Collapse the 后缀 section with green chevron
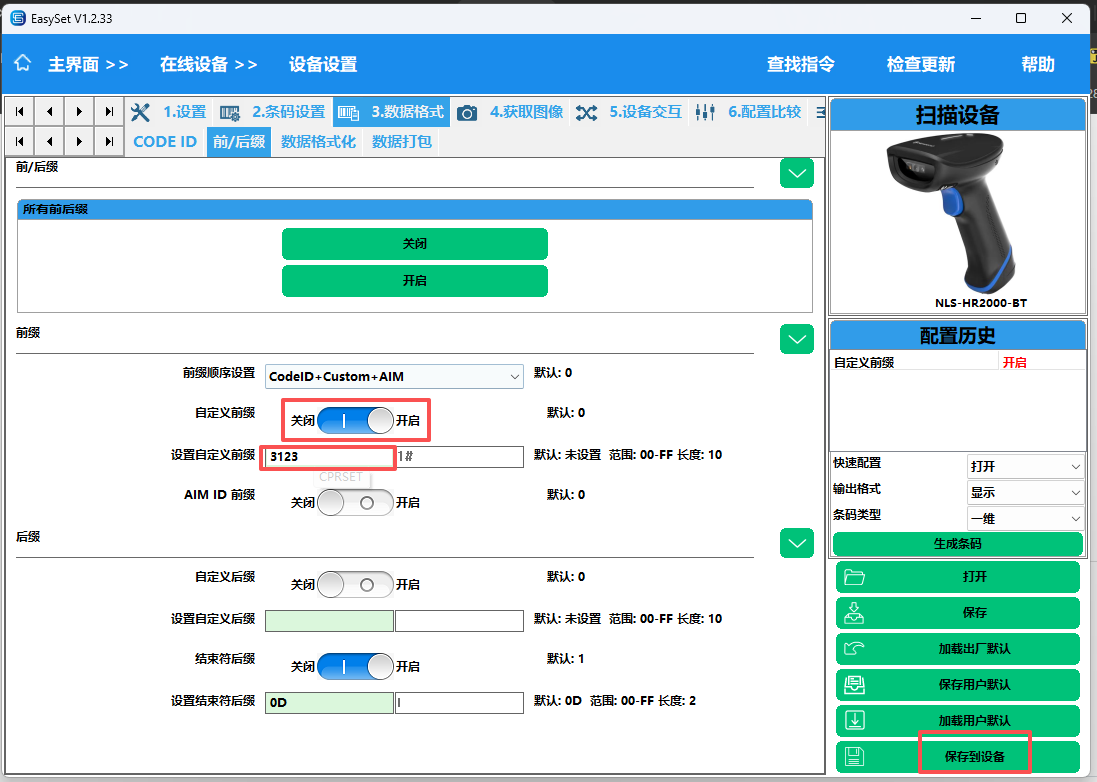1097x782 pixels. coord(796,544)
